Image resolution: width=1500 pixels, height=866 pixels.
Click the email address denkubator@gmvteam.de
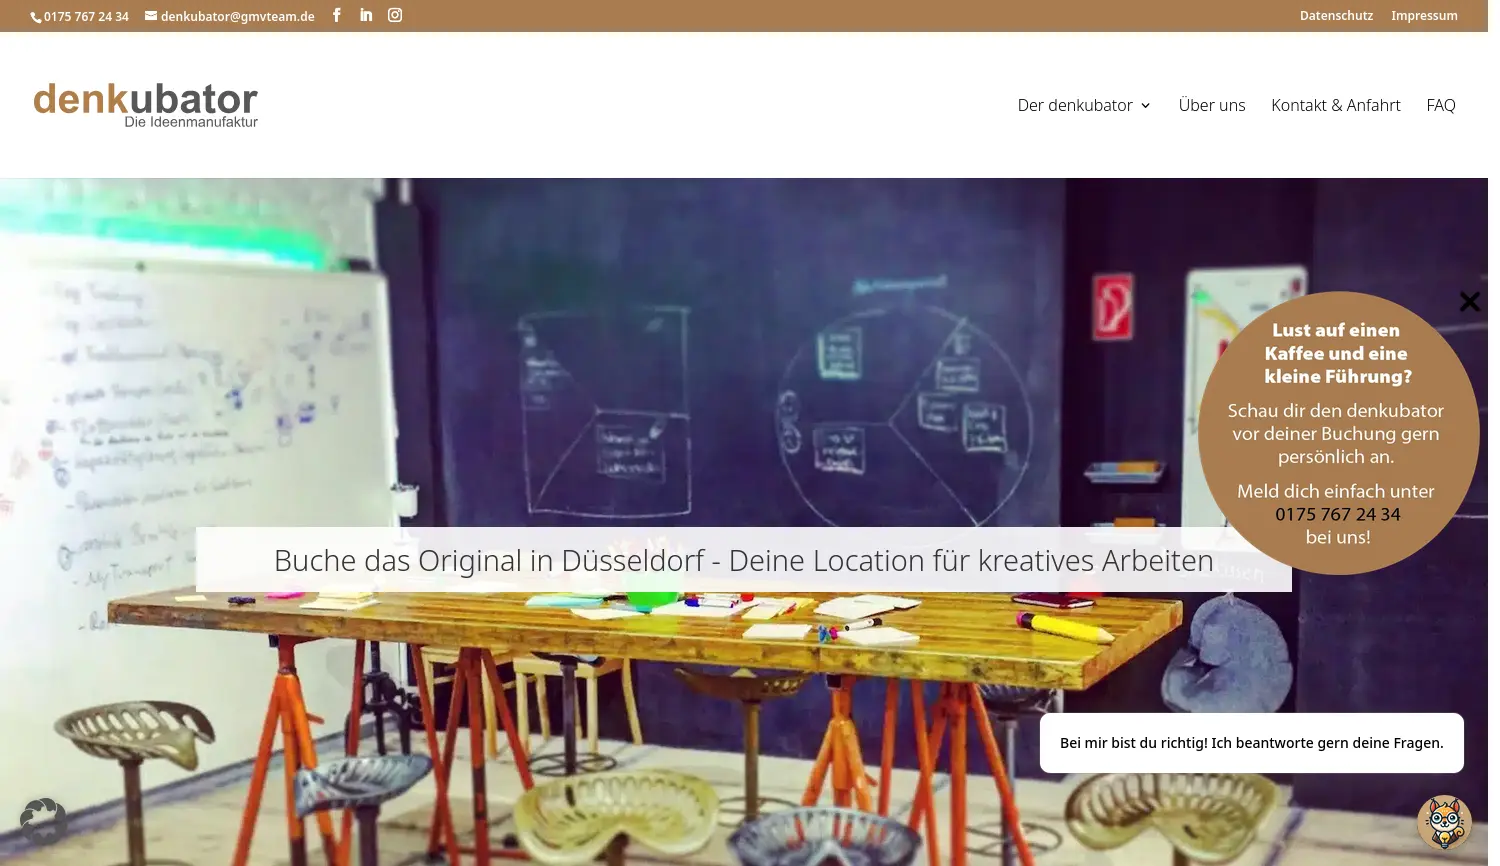click(x=237, y=16)
